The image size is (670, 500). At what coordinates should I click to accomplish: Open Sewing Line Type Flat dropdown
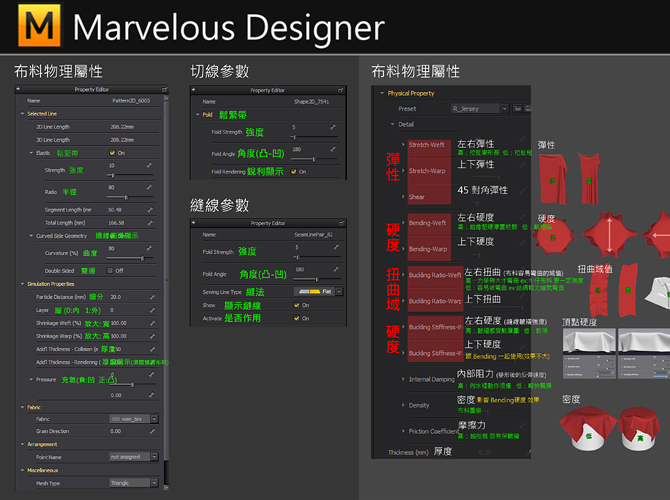(339, 291)
